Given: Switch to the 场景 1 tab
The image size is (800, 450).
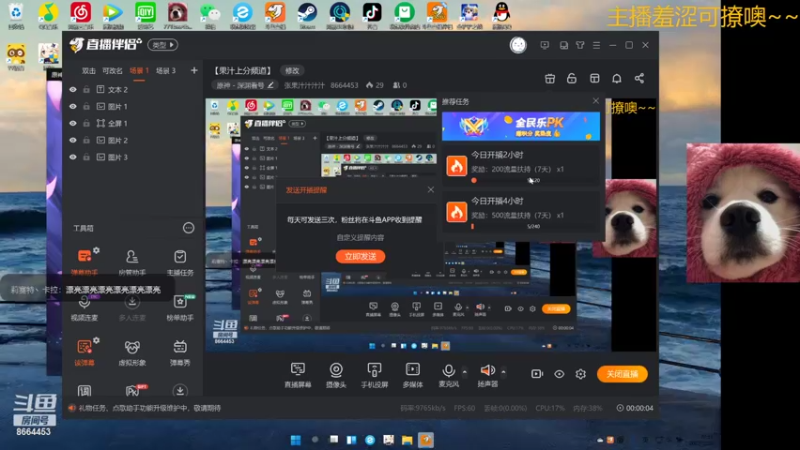Looking at the screenshot, I should point(139,70).
